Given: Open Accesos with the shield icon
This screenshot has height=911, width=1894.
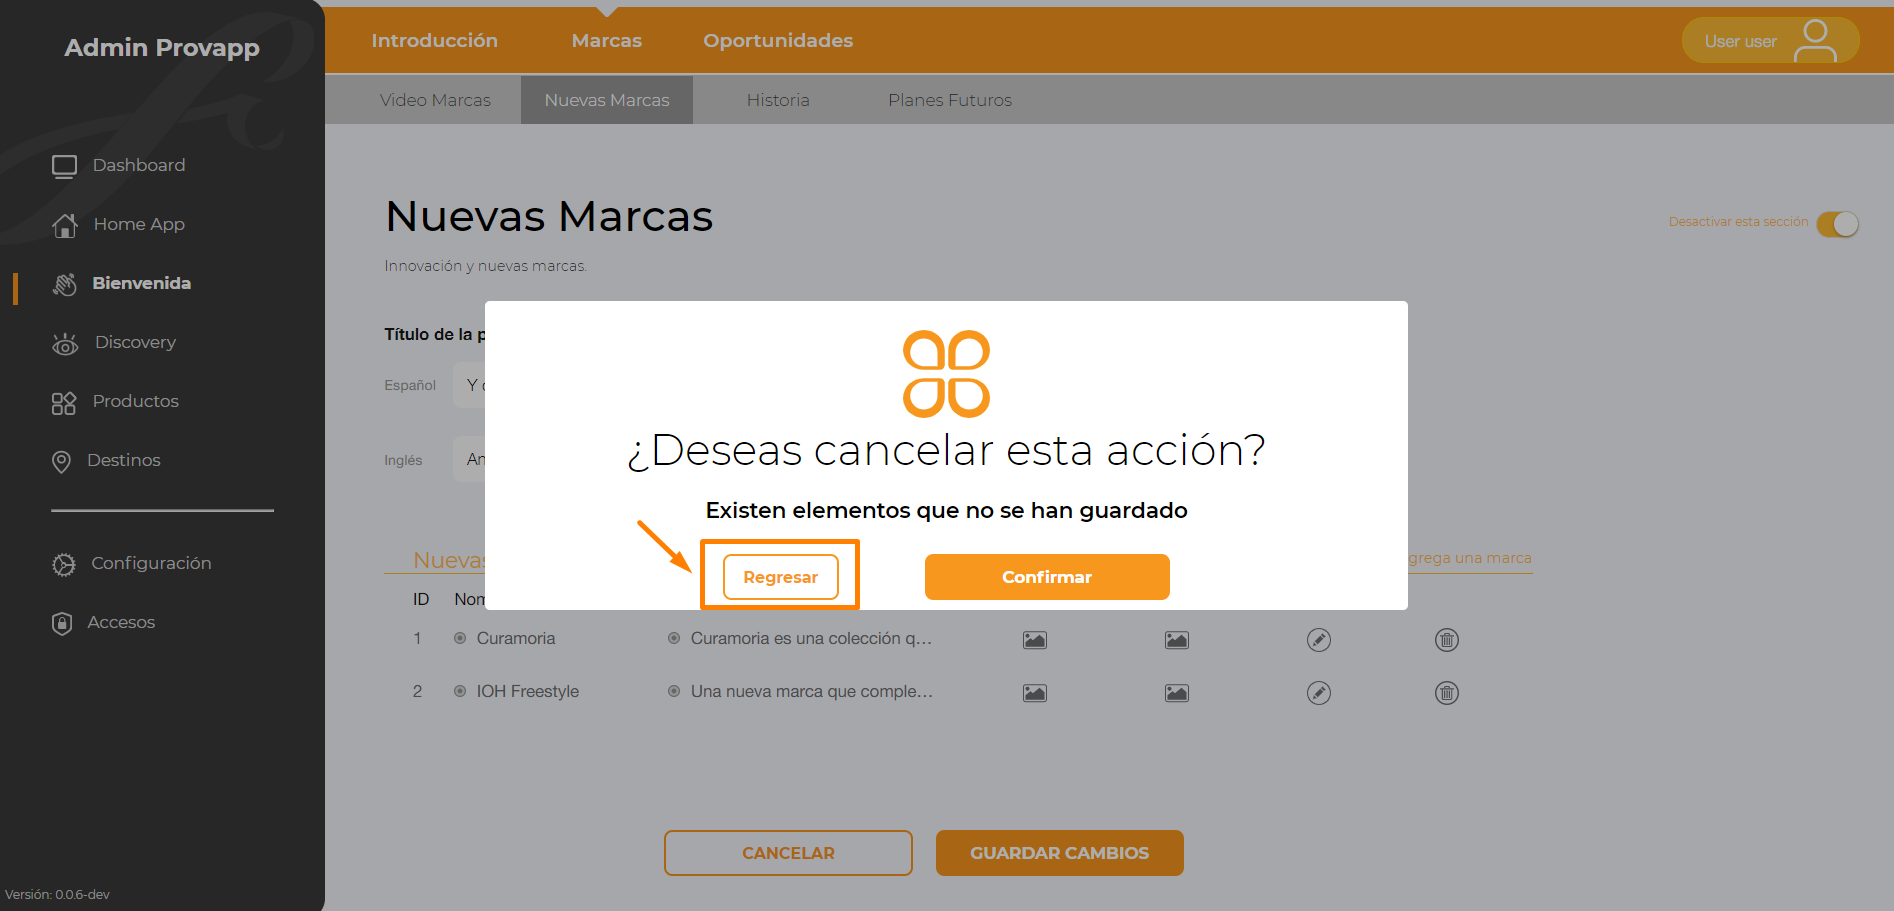Looking at the screenshot, I should point(104,622).
